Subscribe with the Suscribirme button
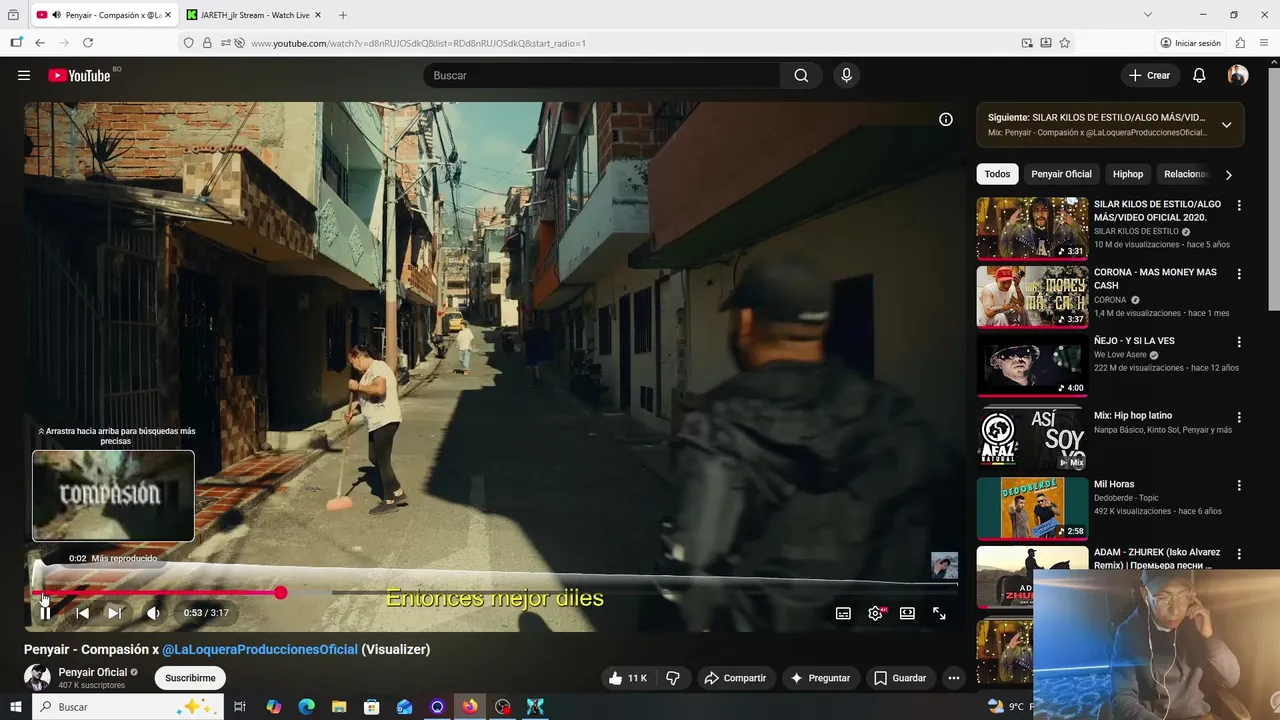 coord(190,678)
